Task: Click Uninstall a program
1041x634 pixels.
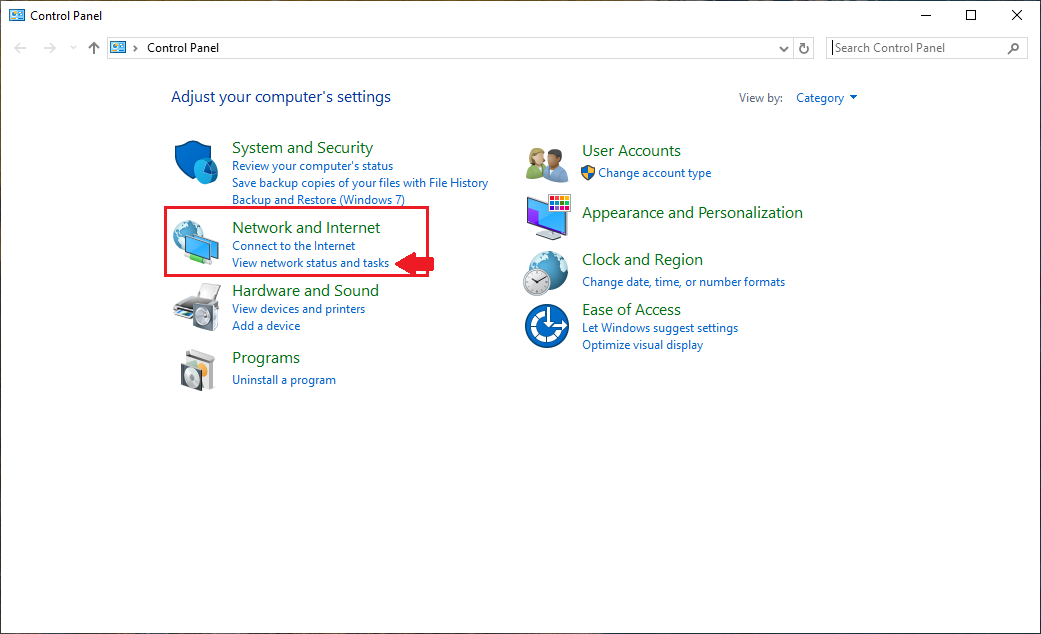Action: click(283, 380)
